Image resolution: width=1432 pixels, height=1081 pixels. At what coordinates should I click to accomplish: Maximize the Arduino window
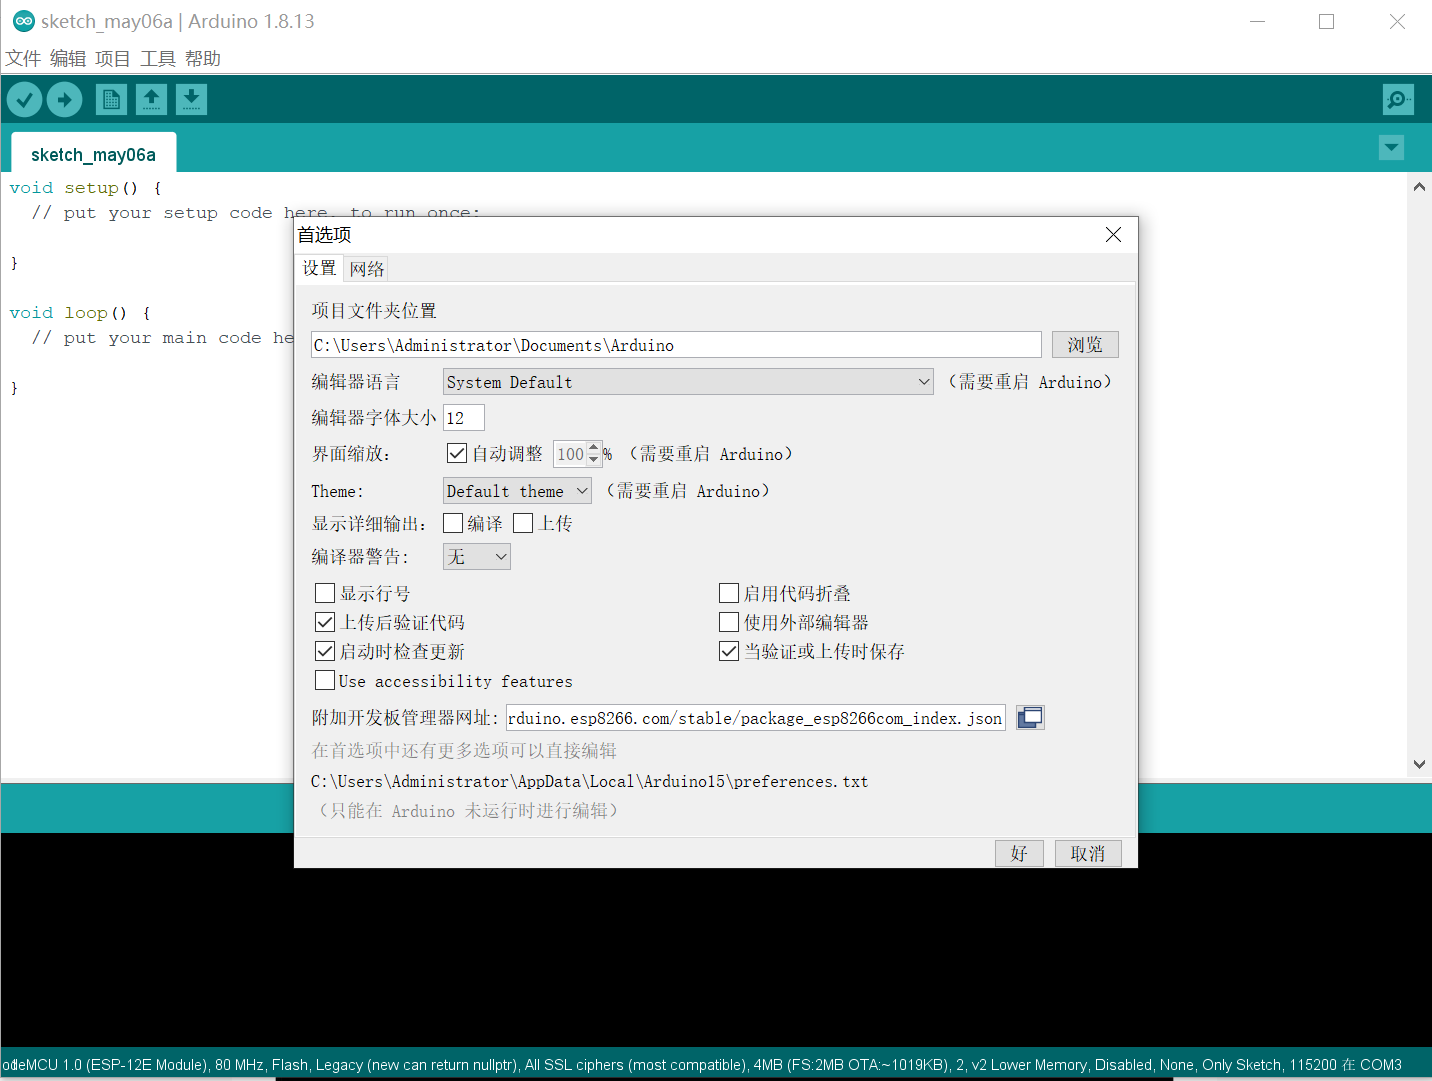(1327, 21)
